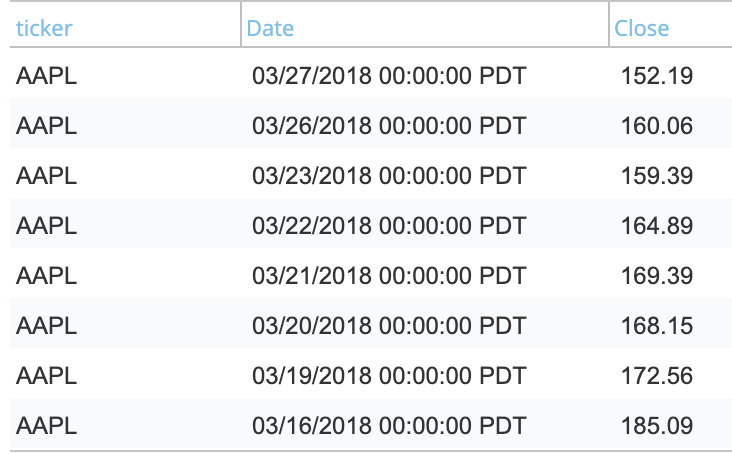The width and height of the screenshot is (732, 454).
Task: Click the 03/21/2018 date cell
Action: coord(388,275)
